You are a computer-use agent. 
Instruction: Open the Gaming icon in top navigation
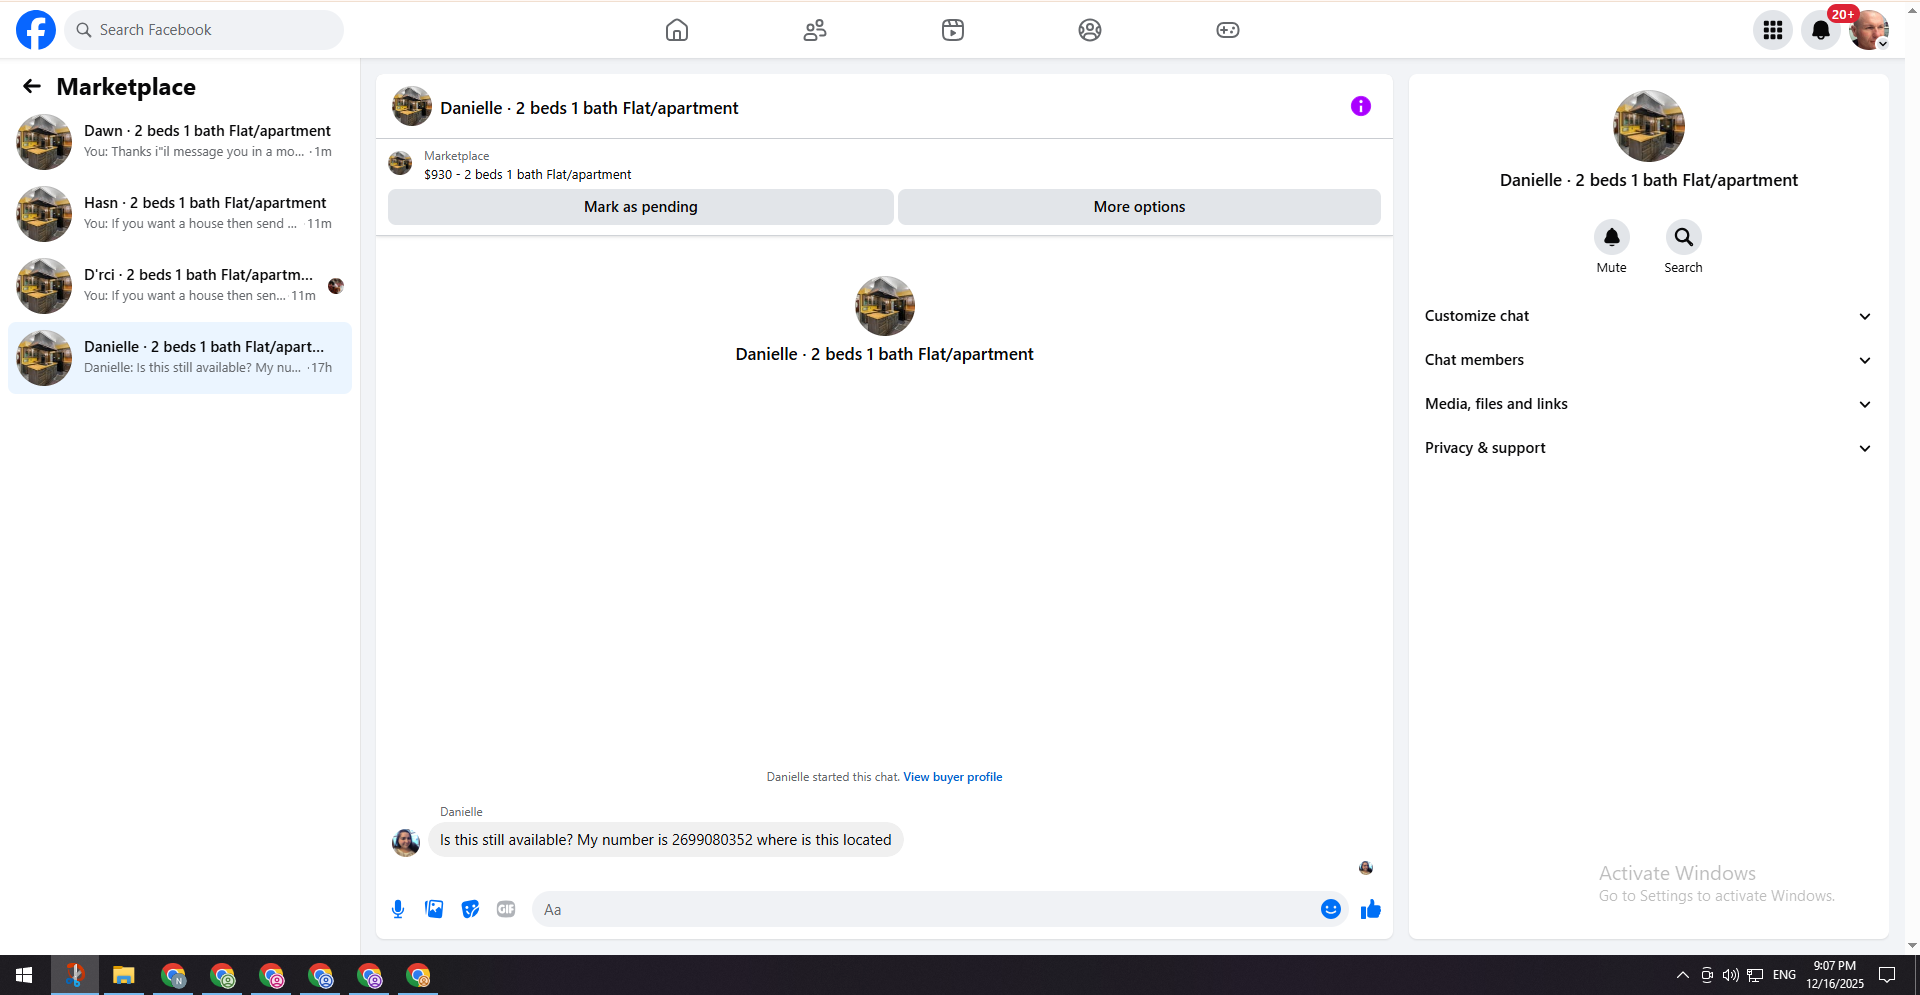tap(1228, 30)
